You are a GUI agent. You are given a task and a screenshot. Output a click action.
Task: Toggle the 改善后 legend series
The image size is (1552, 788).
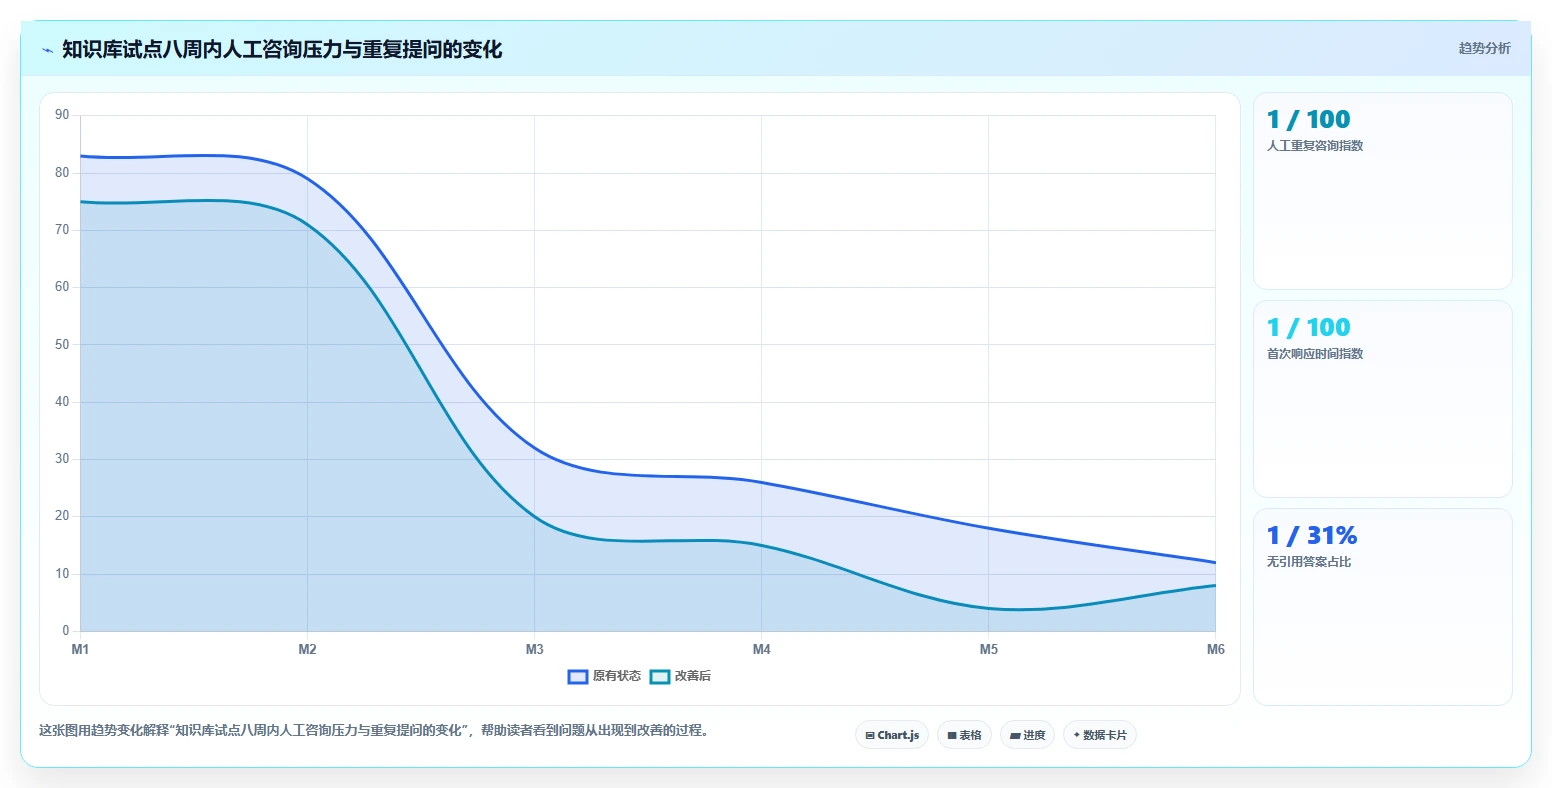pyautogui.click(x=680, y=676)
